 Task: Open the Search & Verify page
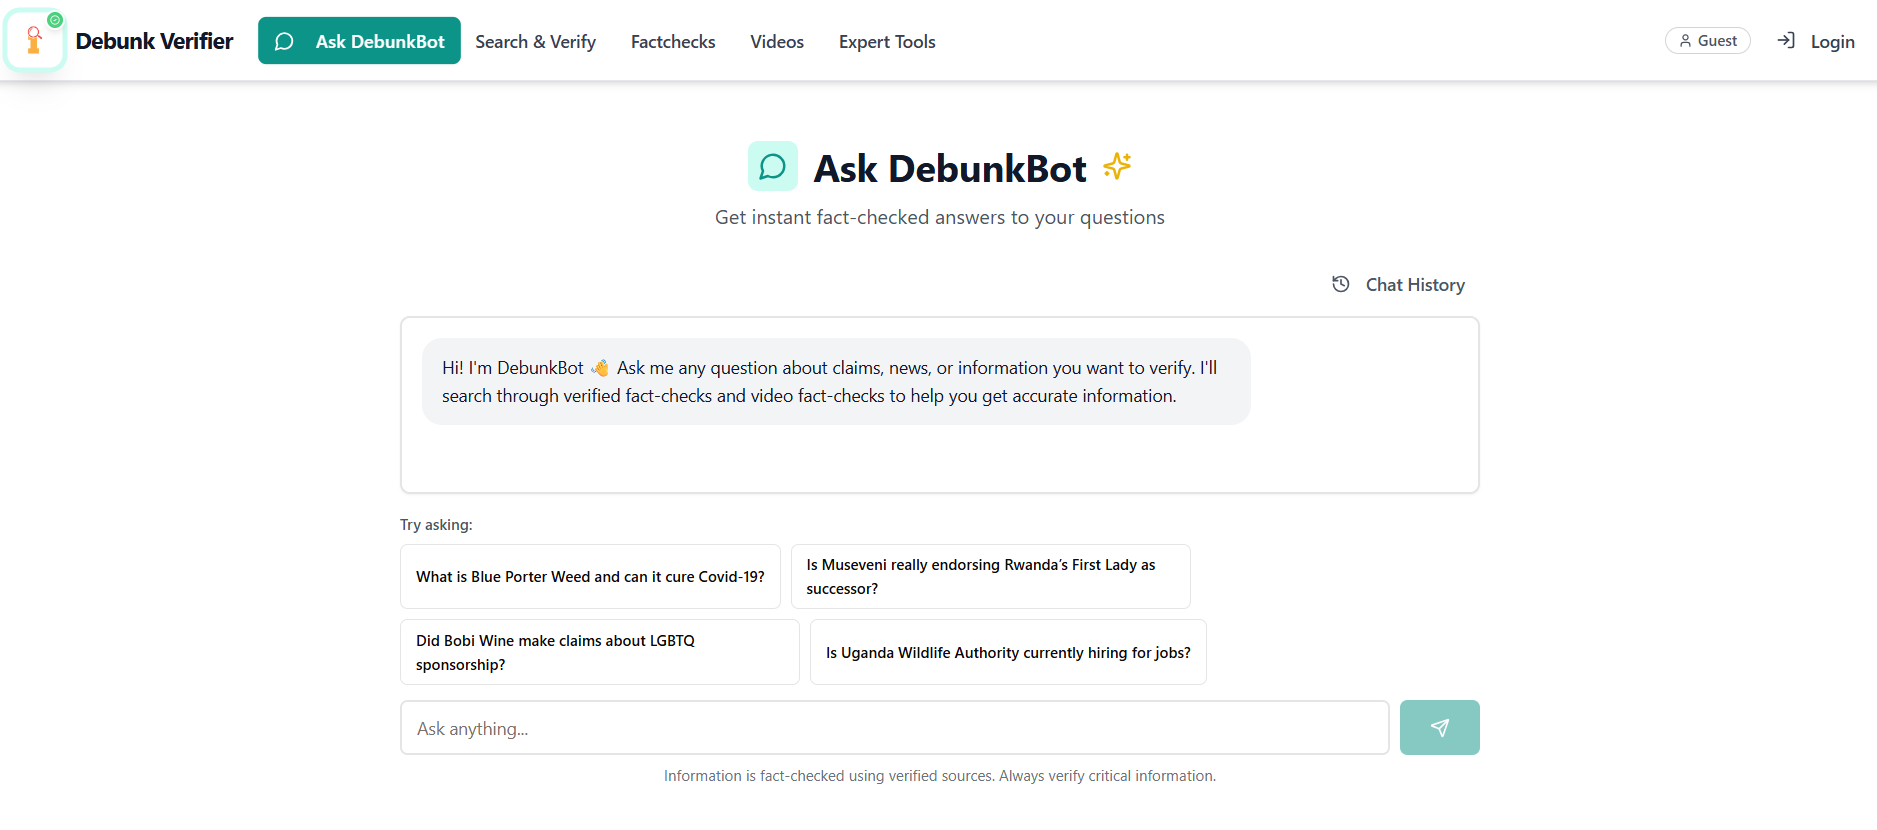tap(535, 41)
